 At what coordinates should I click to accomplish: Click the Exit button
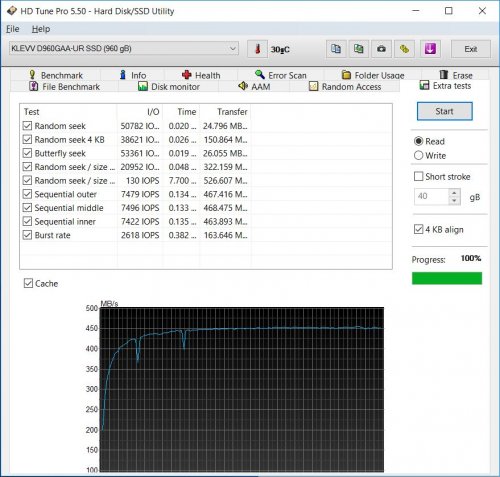pos(471,49)
